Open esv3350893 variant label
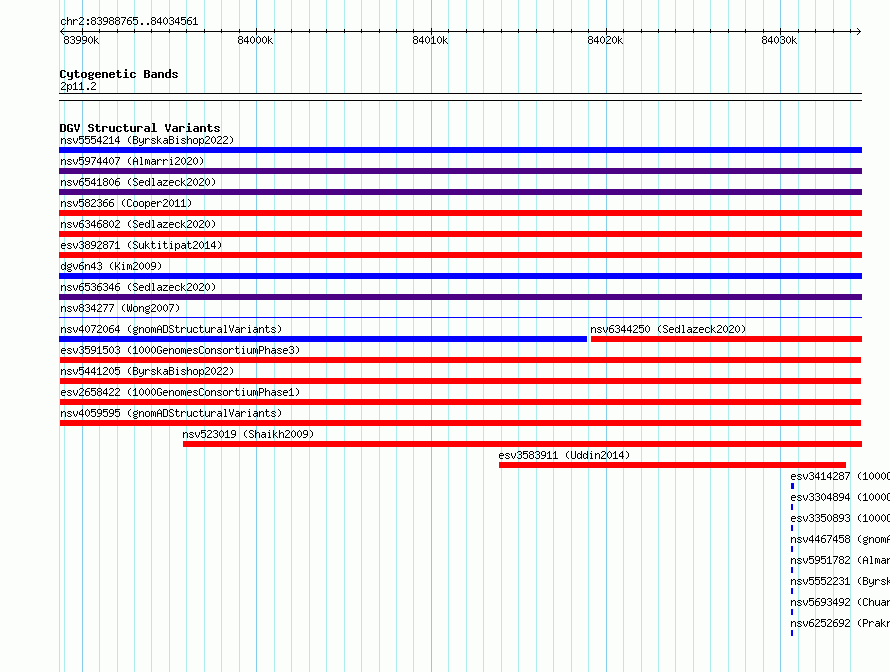Screen dimensions: 890x672 click(x=840, y=518)
